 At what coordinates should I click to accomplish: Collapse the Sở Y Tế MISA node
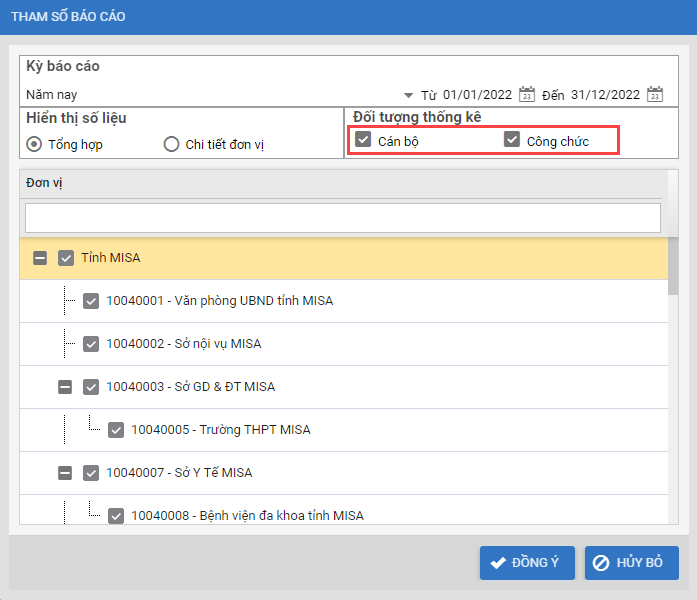click(x=65, y=473)
